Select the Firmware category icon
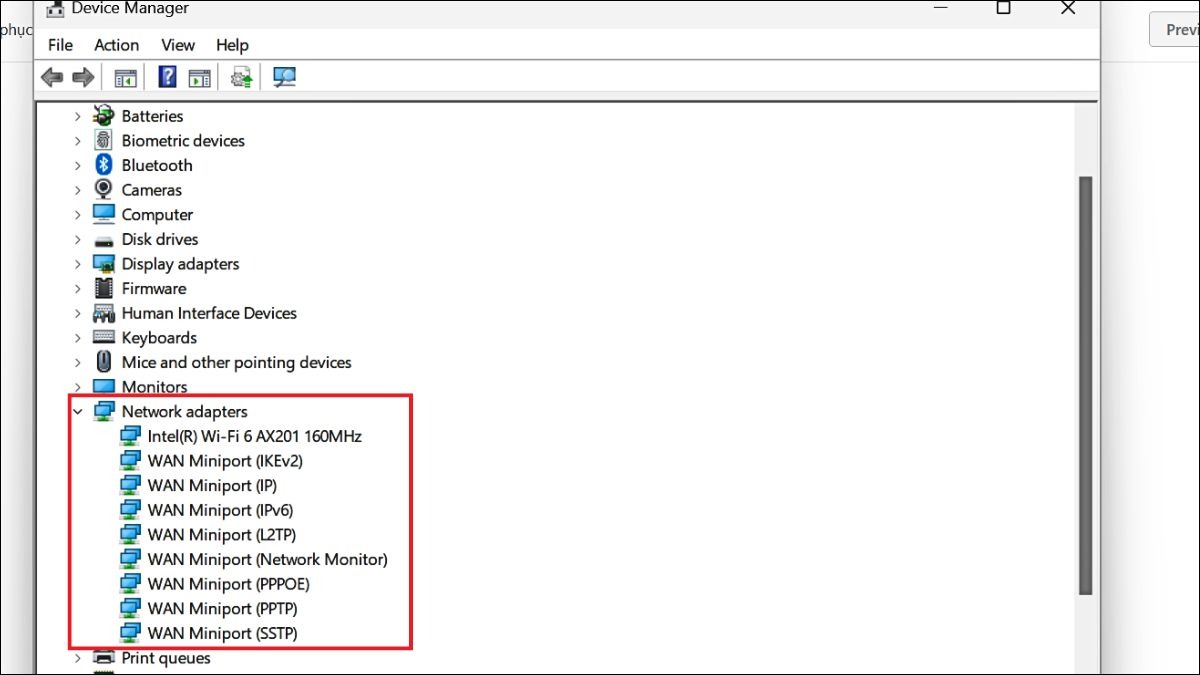The image size is (1200, 675). 104,288
